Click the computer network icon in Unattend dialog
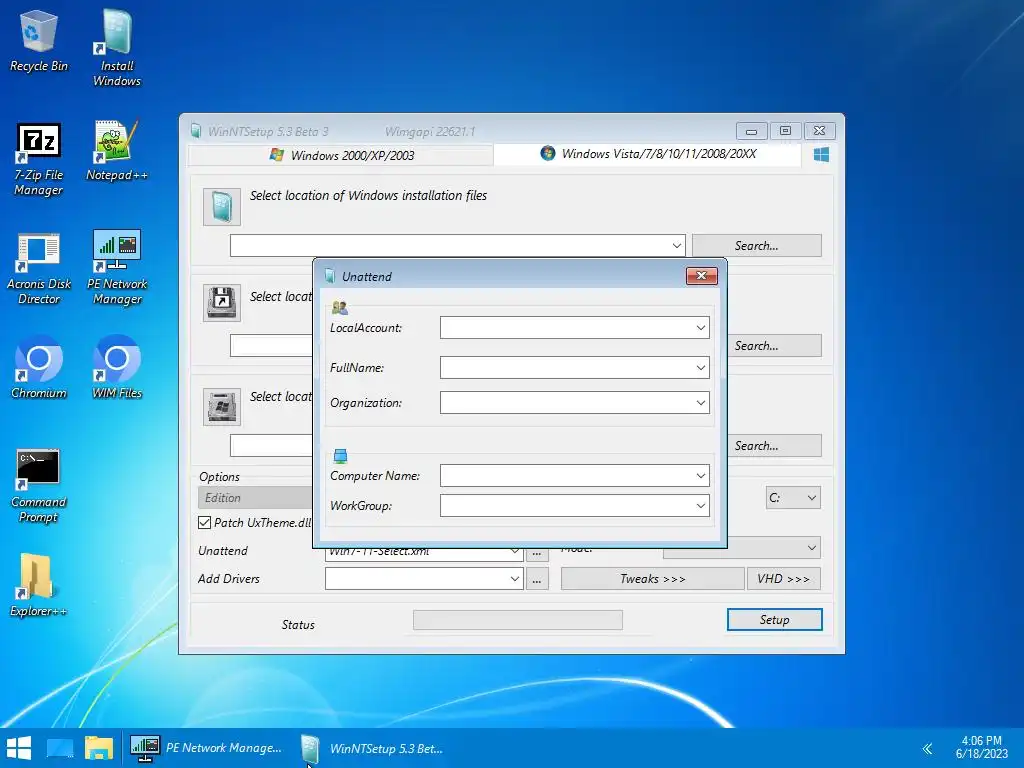Screen dimensions: 1024x768 (340, 455)
